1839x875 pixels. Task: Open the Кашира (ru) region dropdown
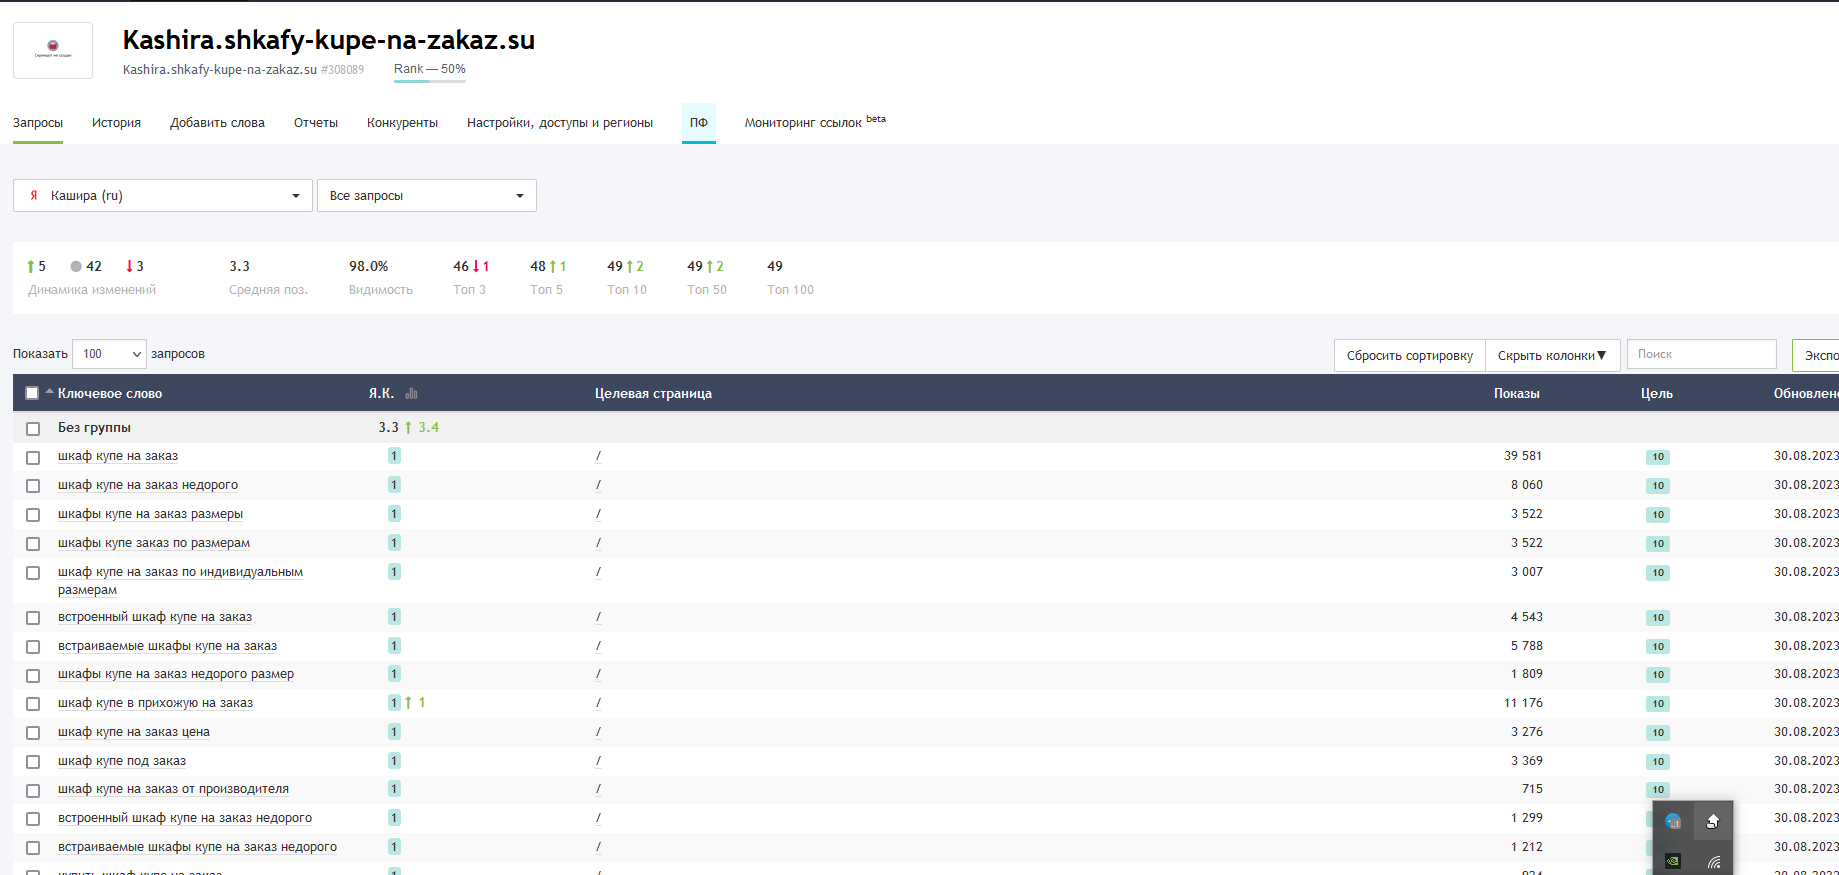(163, 196)
